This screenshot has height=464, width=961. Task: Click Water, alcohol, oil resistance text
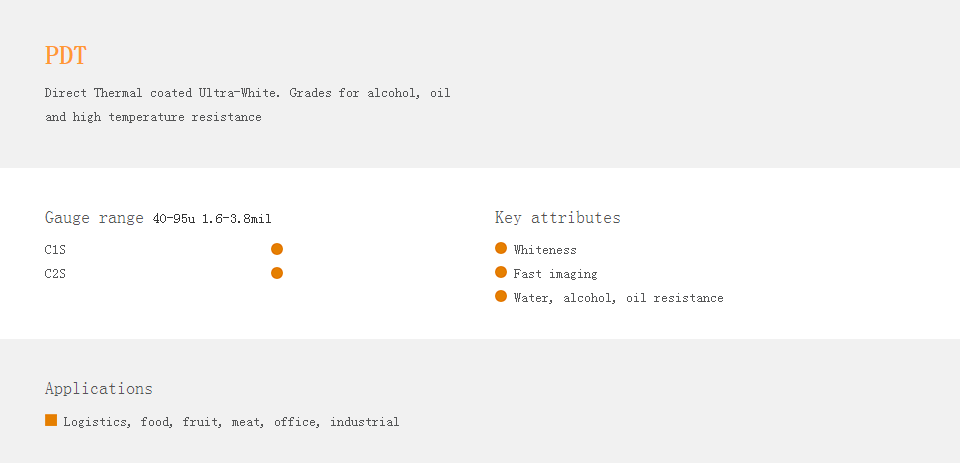tap(618, 298)
